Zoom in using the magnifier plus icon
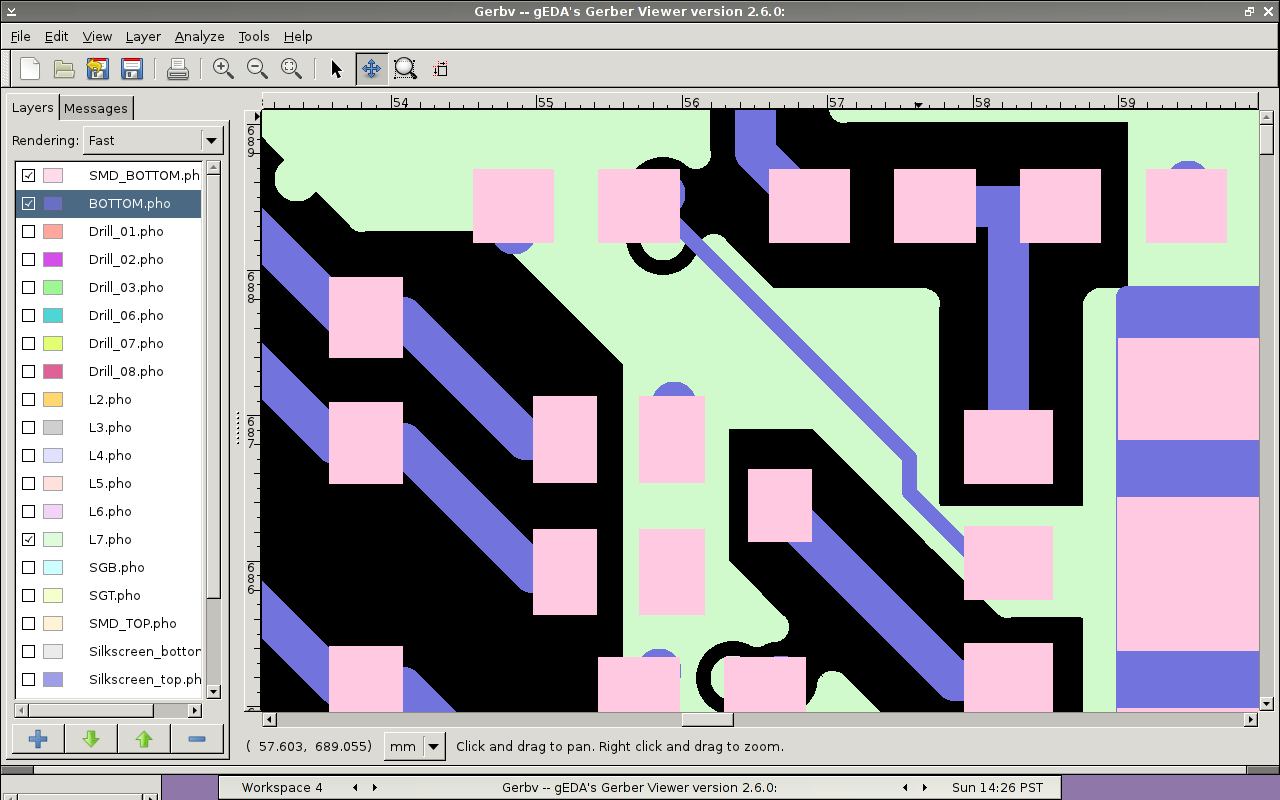Image resolution: width=1280 pixels, height=800 pixels. tap(223, 69)
